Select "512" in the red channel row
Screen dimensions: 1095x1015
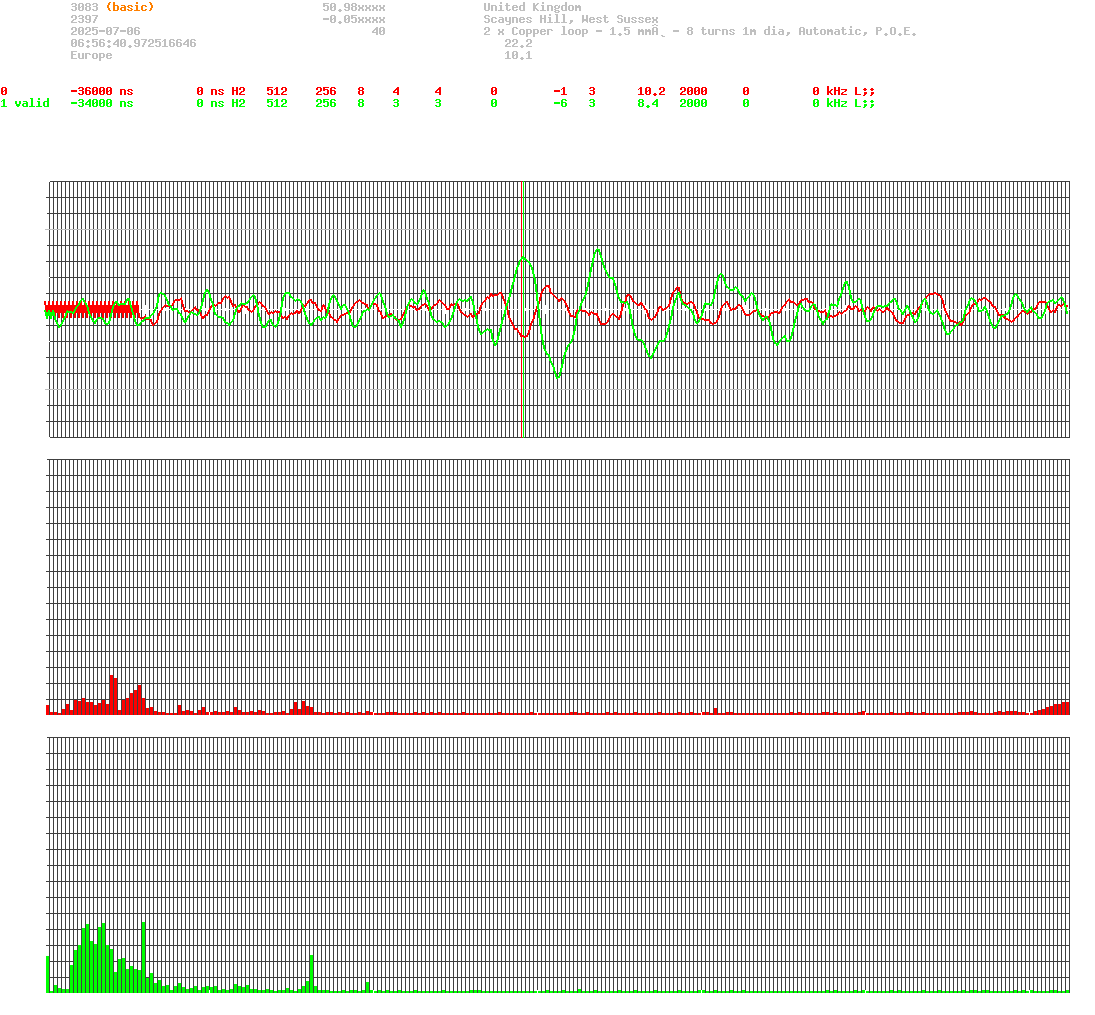click(x=277, y=92)
